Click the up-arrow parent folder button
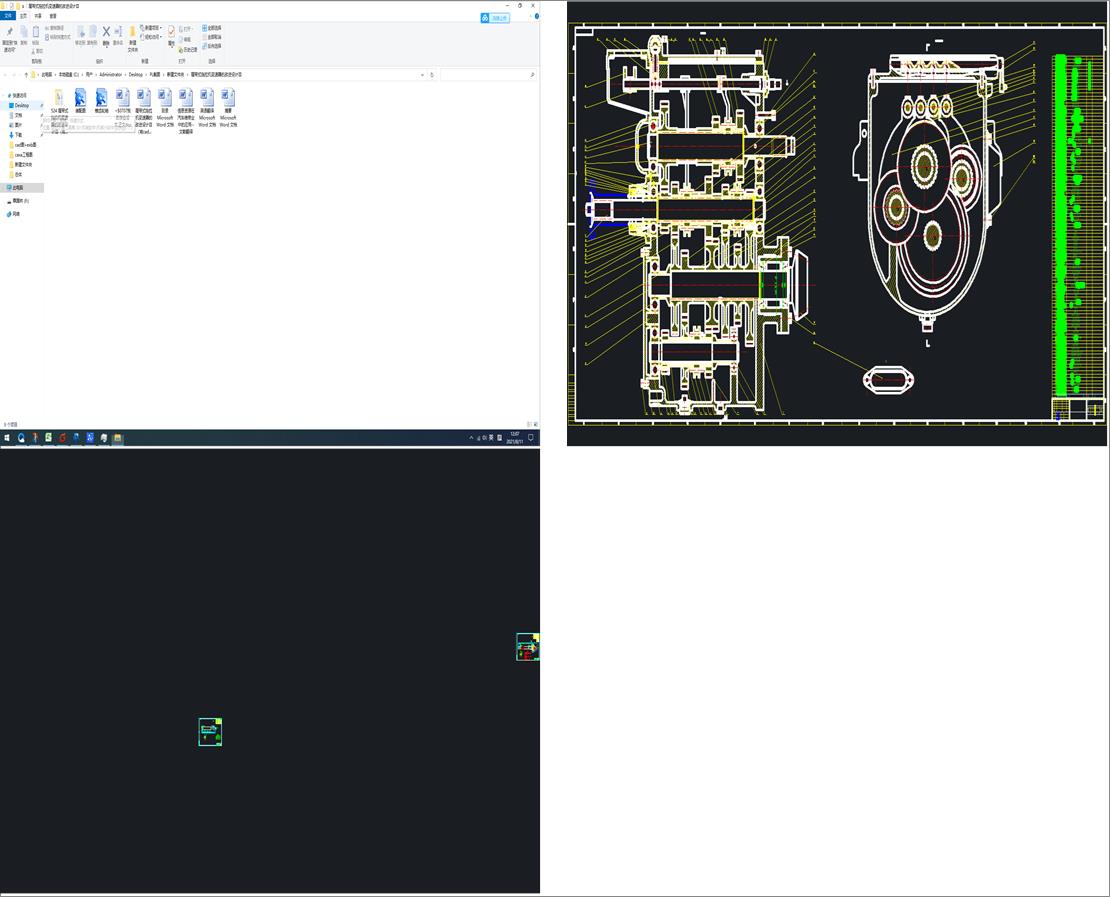The height and width of the screenshot is (897, 1110). pyautogui.click(x=26, y=75)
